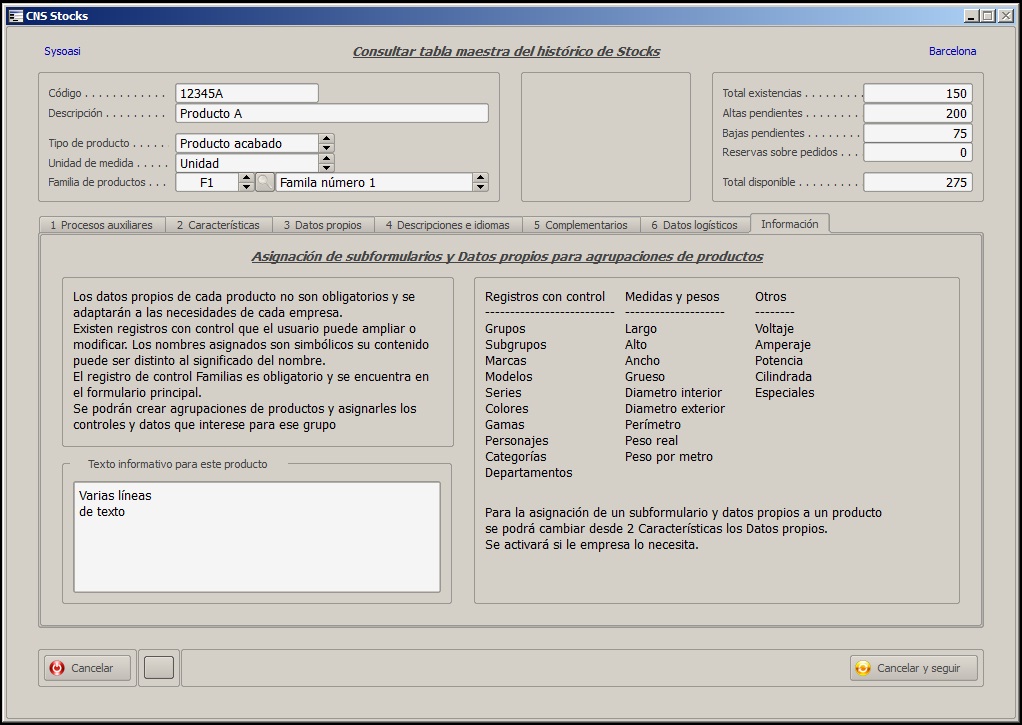
Task: Click the Código field containing 12345A
Action: pyautogui.click(x=247, y=93)
